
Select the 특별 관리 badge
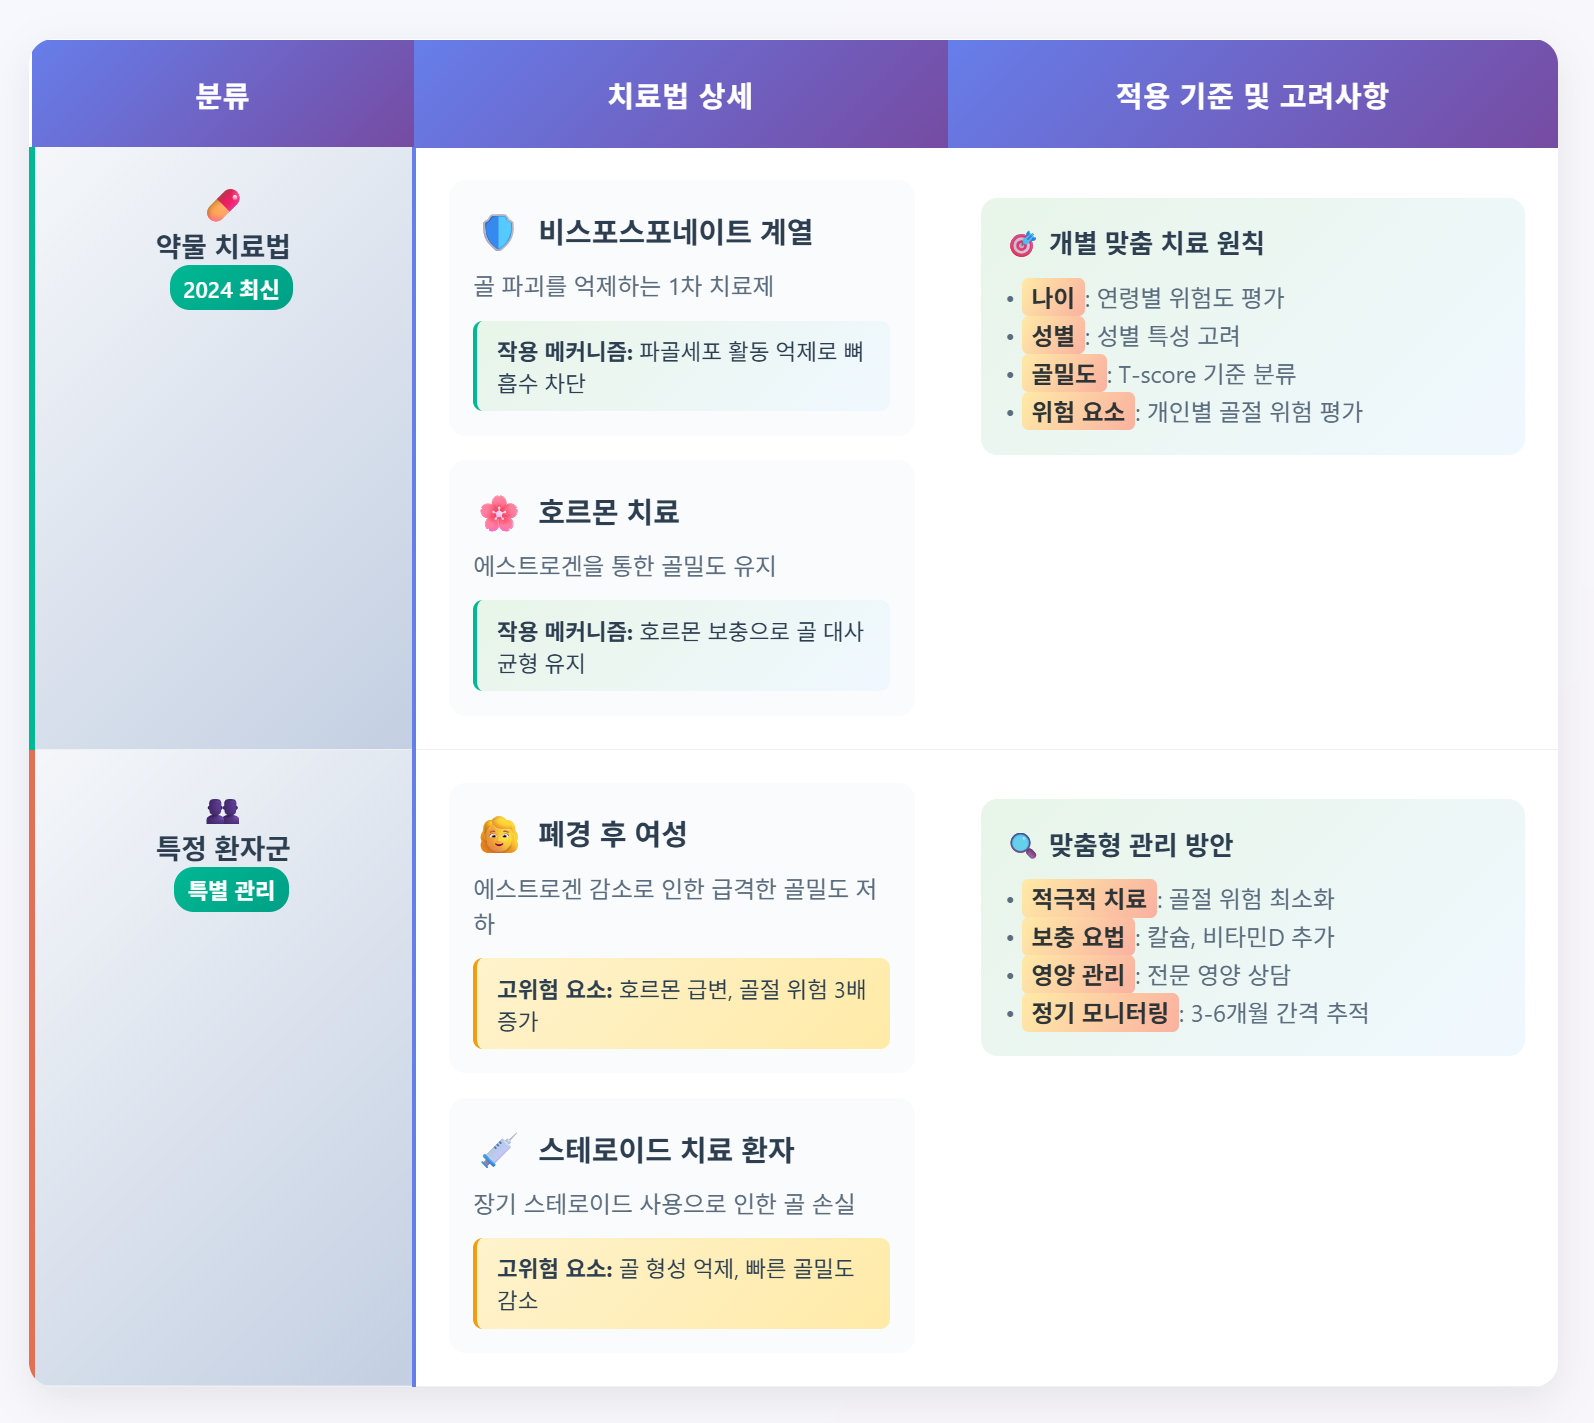[231, 890]
